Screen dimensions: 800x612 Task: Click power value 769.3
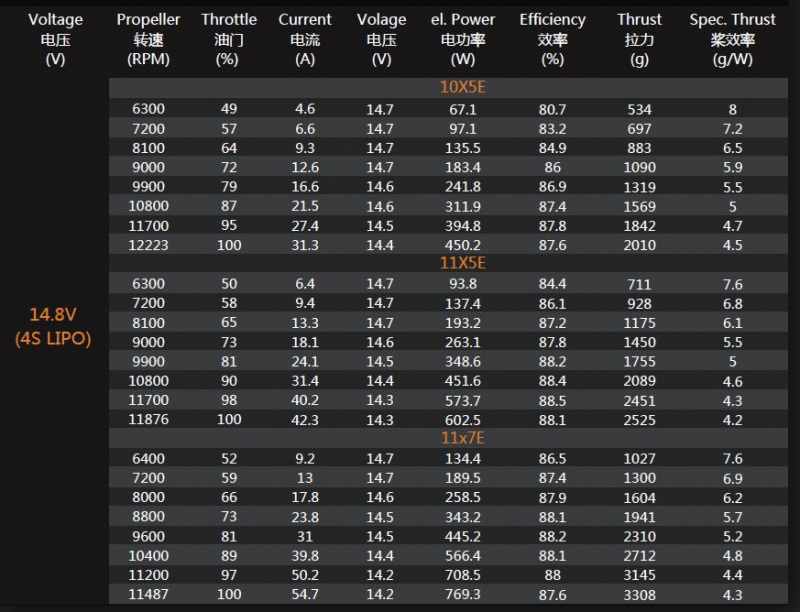coord(463,594)
